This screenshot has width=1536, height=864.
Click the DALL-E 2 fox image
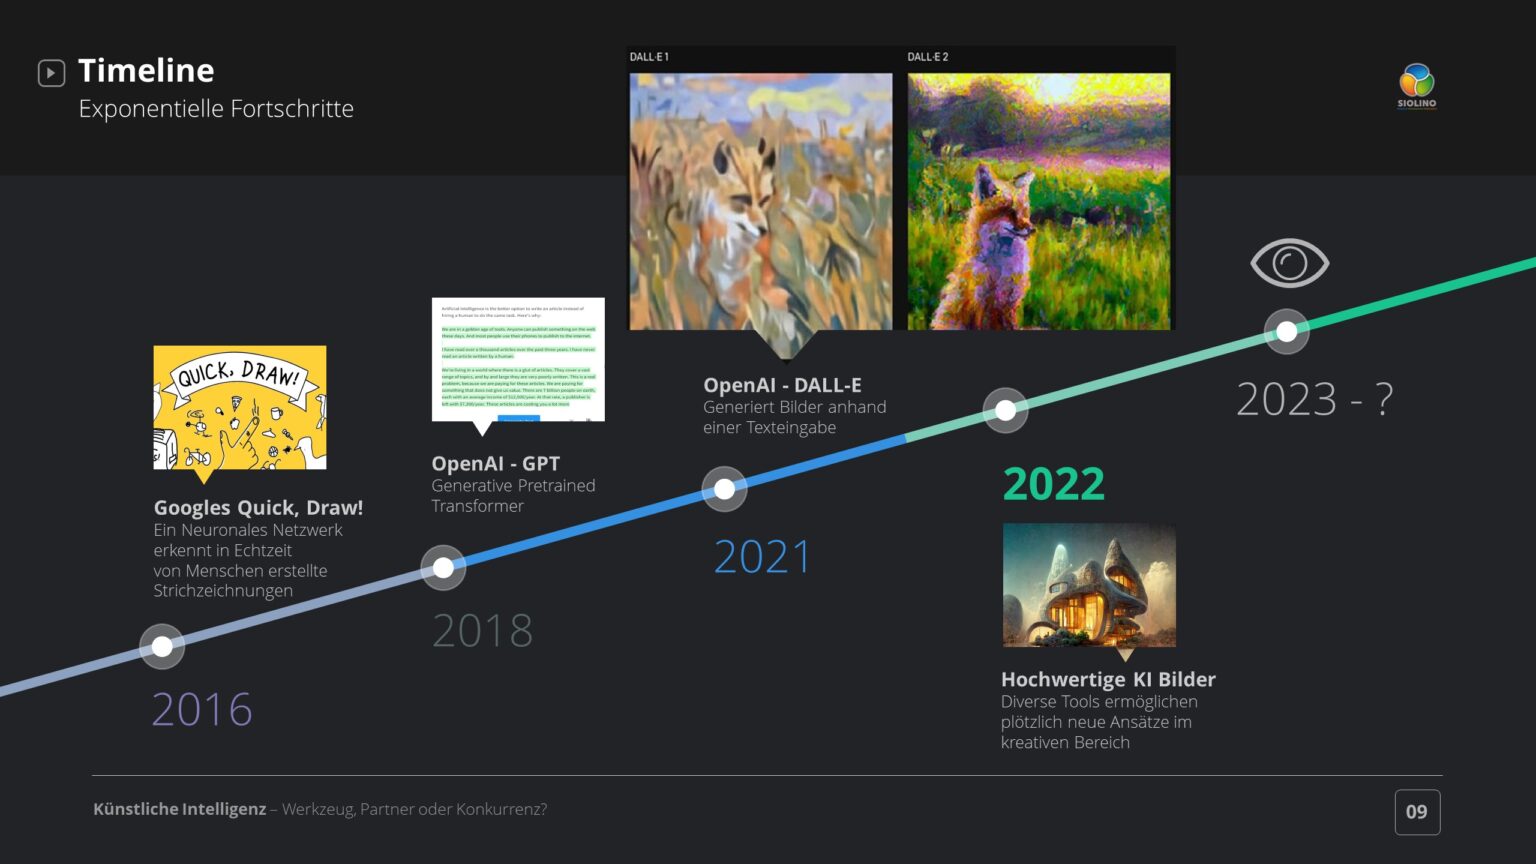coord(1038,201)
